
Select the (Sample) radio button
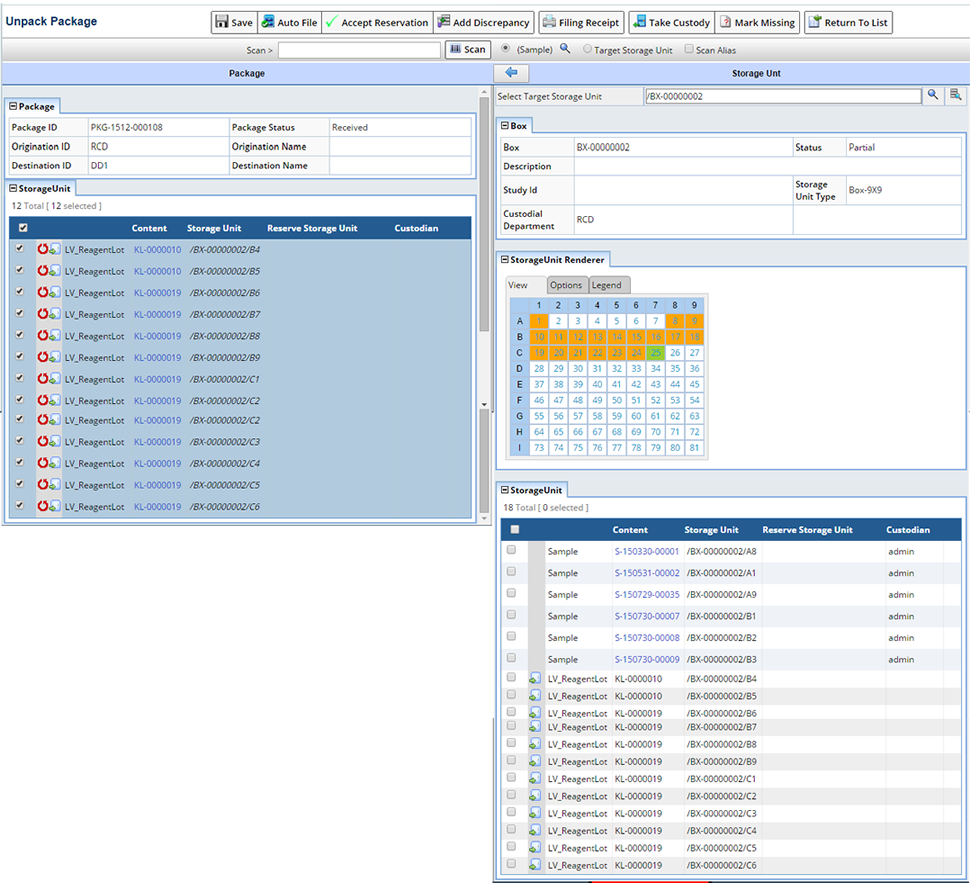[506, 48]
